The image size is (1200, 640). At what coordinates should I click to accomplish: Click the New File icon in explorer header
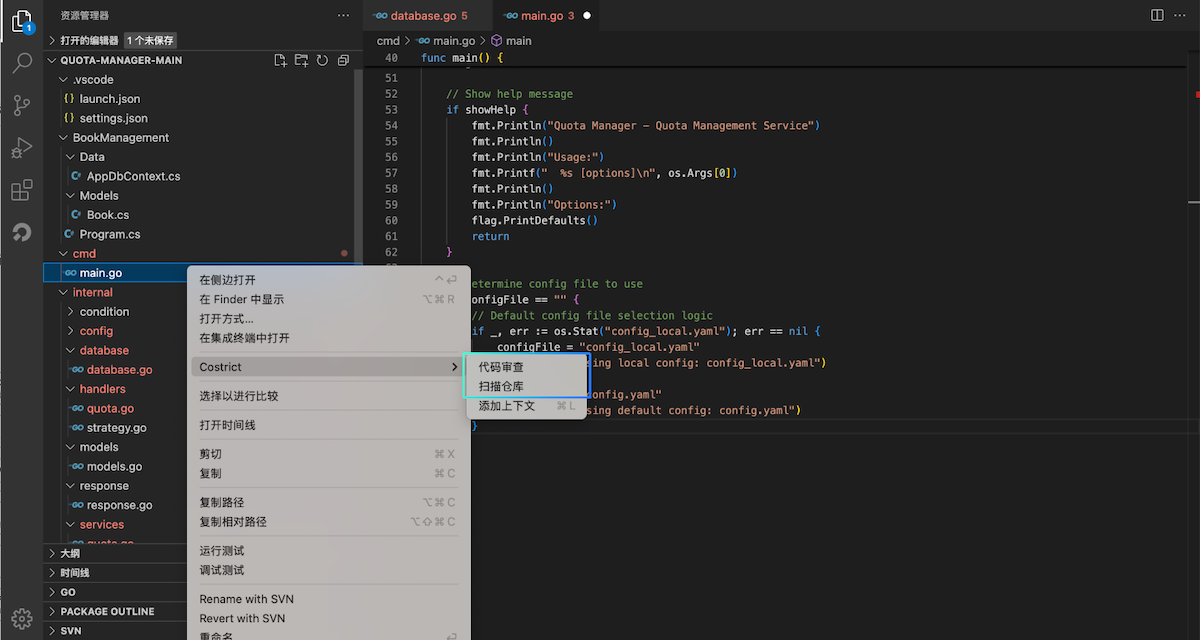(281, 60)
